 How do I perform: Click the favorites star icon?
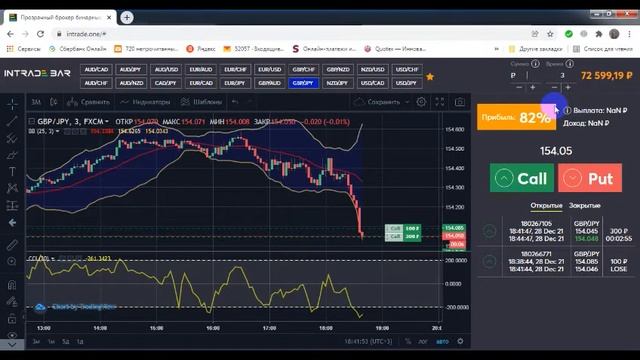430,77
